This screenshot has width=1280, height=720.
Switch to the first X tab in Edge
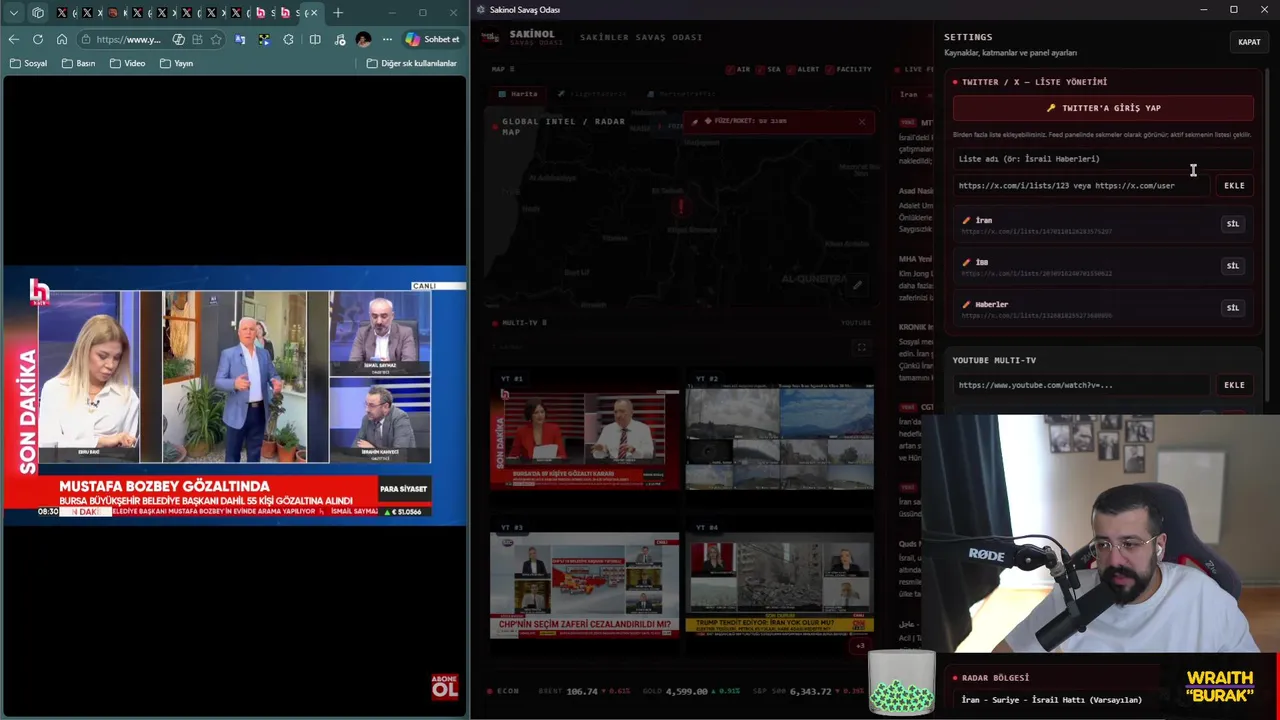coord(63,13)
